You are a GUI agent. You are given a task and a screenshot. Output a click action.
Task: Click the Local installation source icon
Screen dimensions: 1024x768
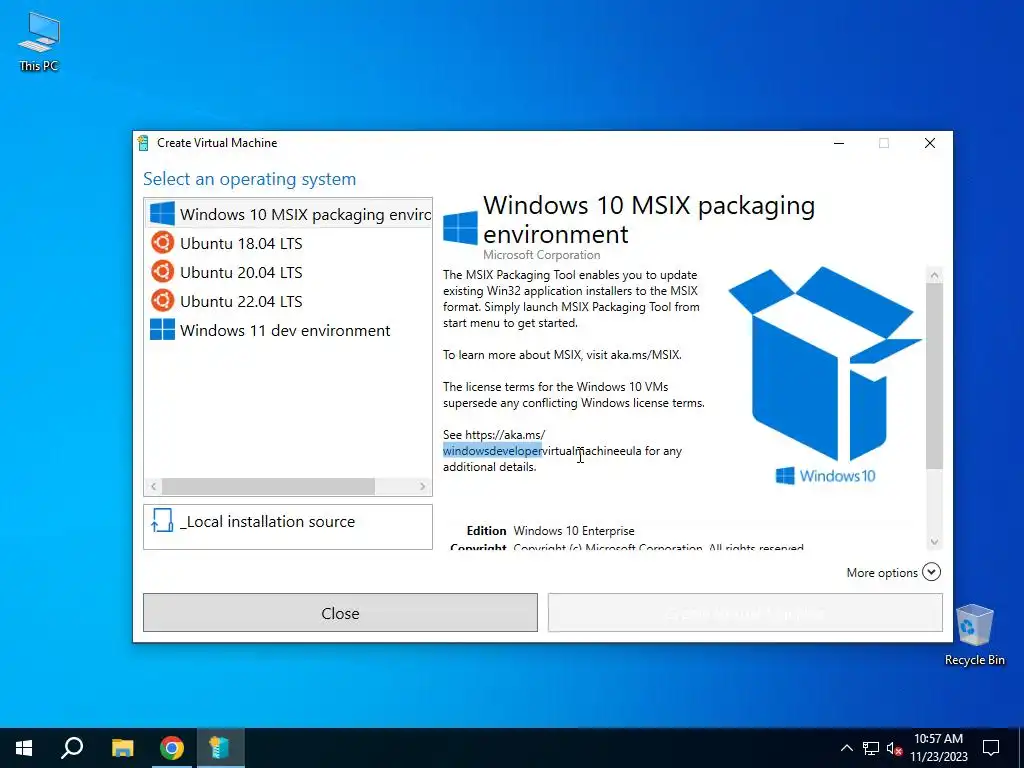[161, 520]
